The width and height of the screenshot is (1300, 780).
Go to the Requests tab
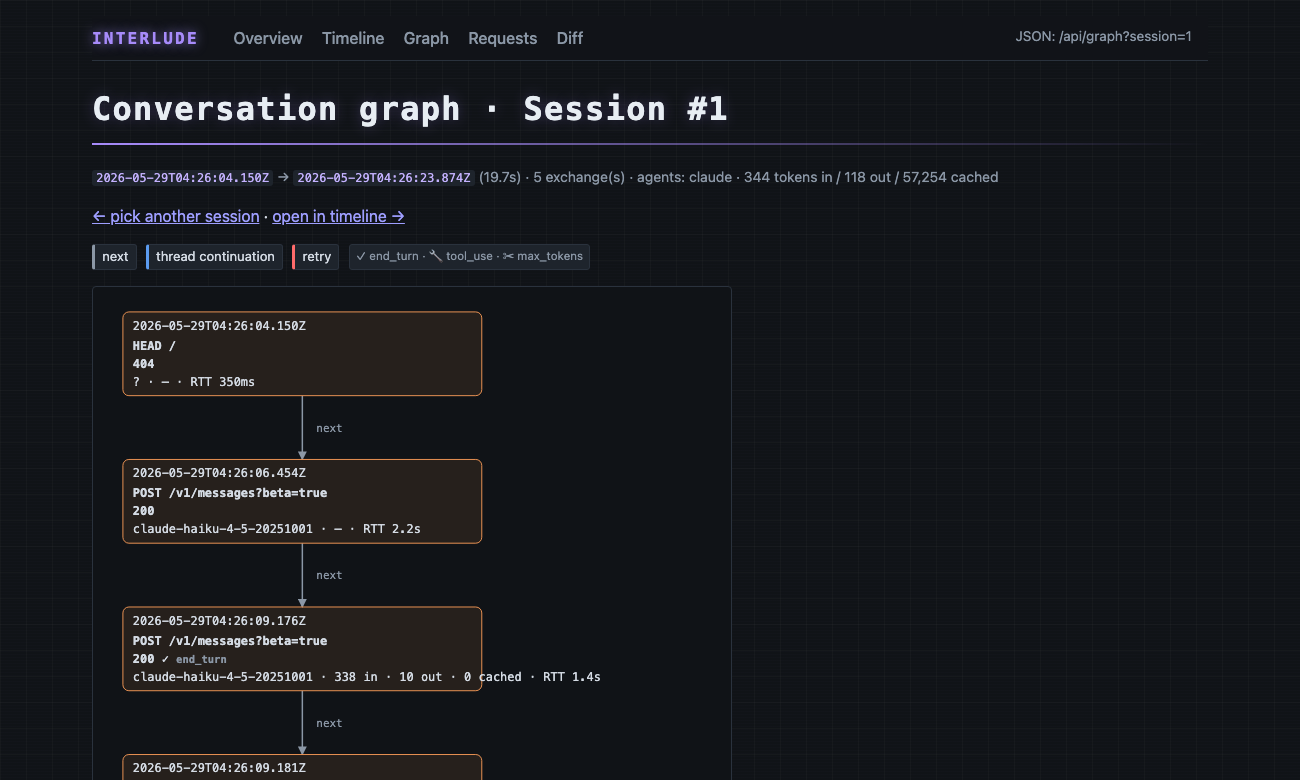503,38
